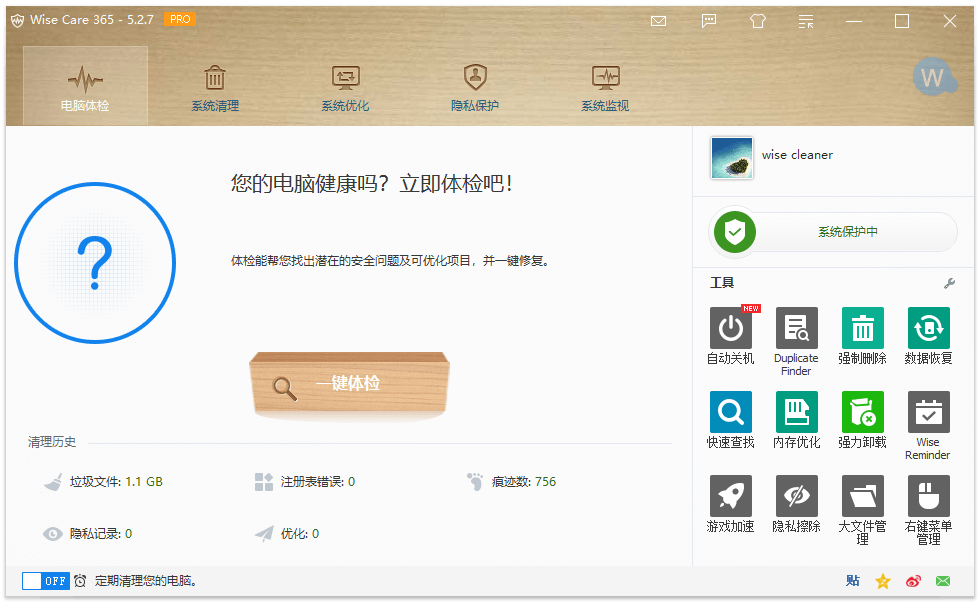Click the 垃圾文件: 1.1 GB entry
The height and width of the screenshot is (602, 980).
point(103,482)
